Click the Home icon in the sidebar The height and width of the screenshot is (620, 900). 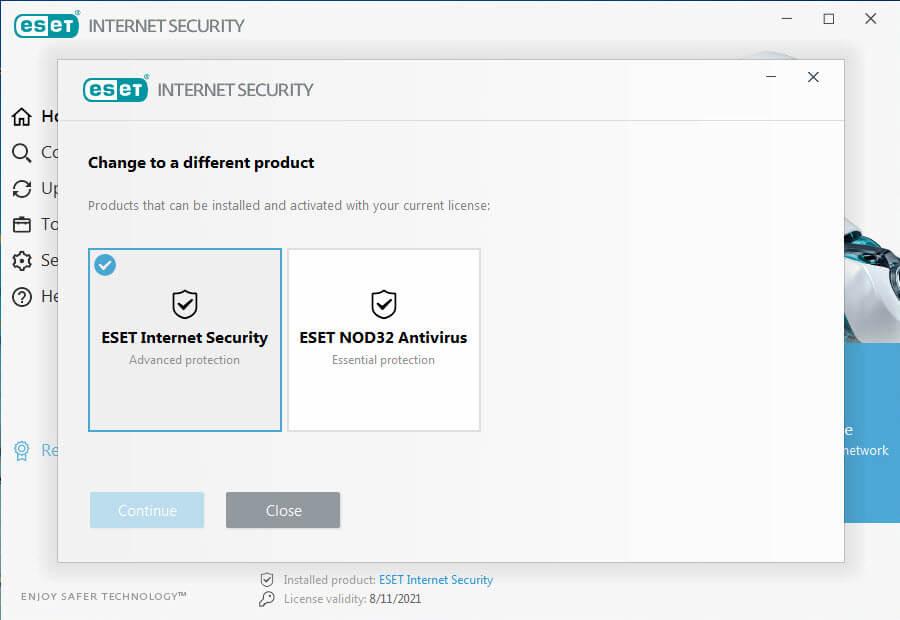(21, 117)
